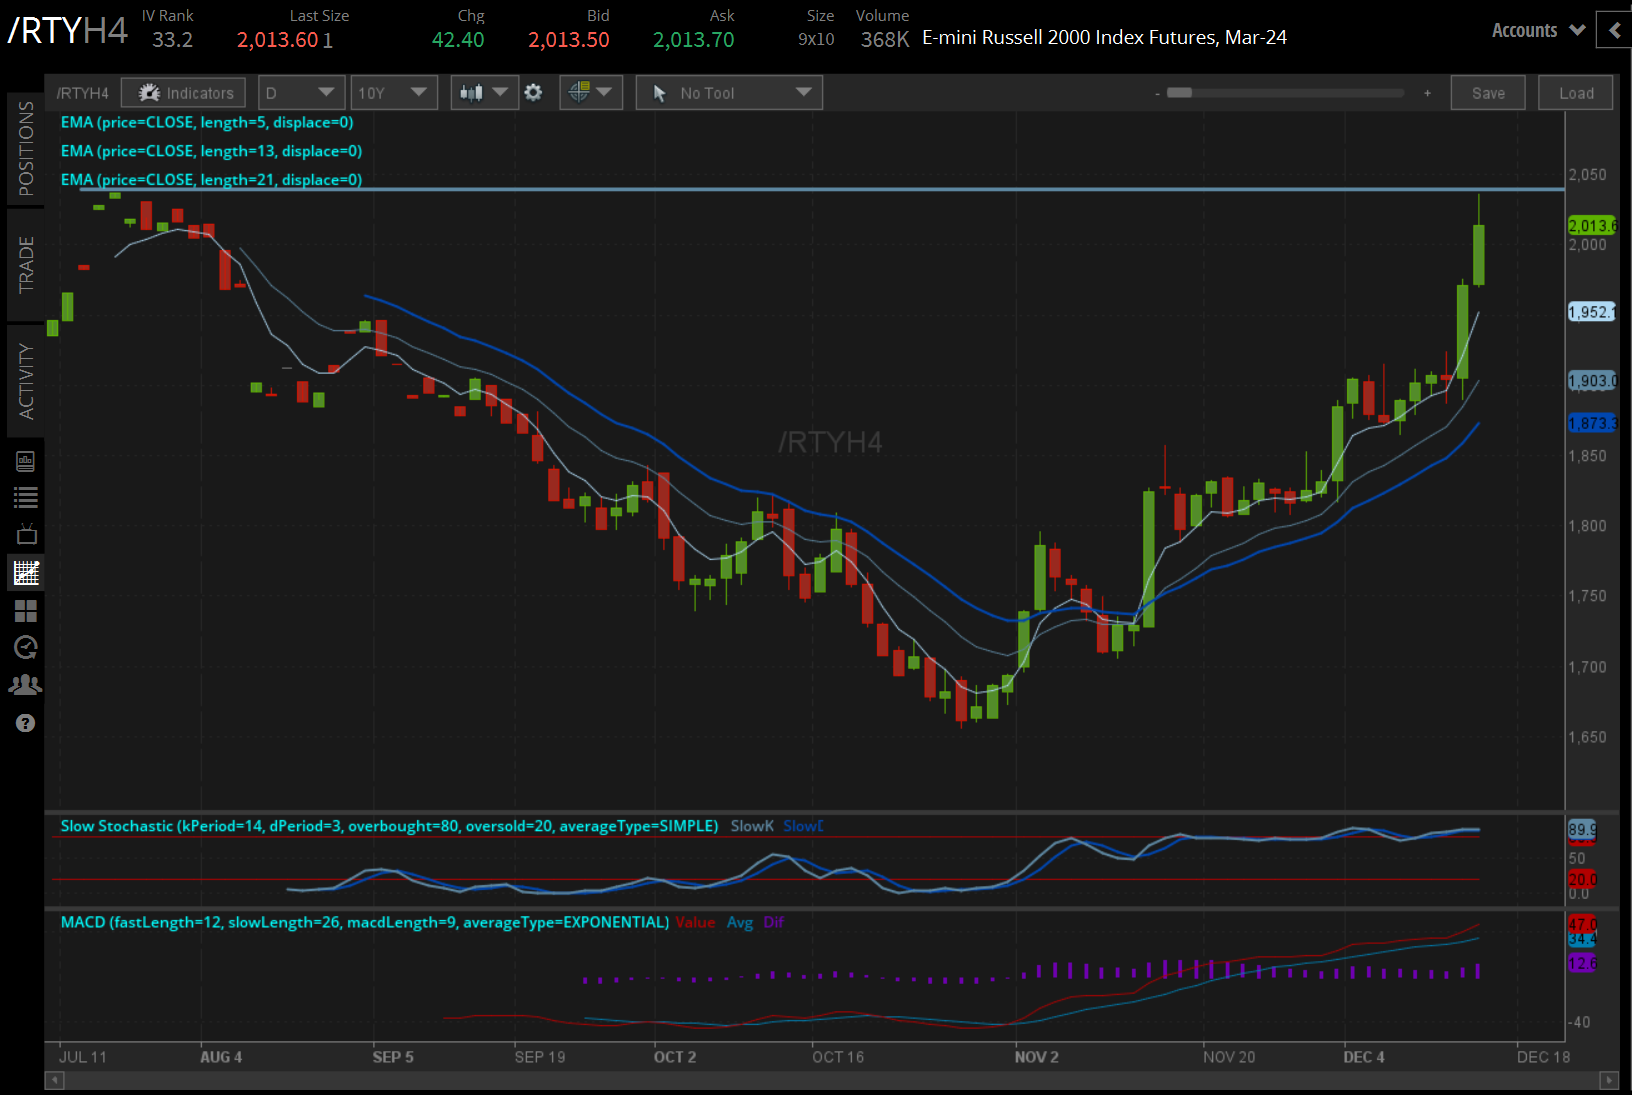The width and height of the screenshot is (1632, 1095).
Task: Click the Indicators button
Action: (x=184, y=93)
